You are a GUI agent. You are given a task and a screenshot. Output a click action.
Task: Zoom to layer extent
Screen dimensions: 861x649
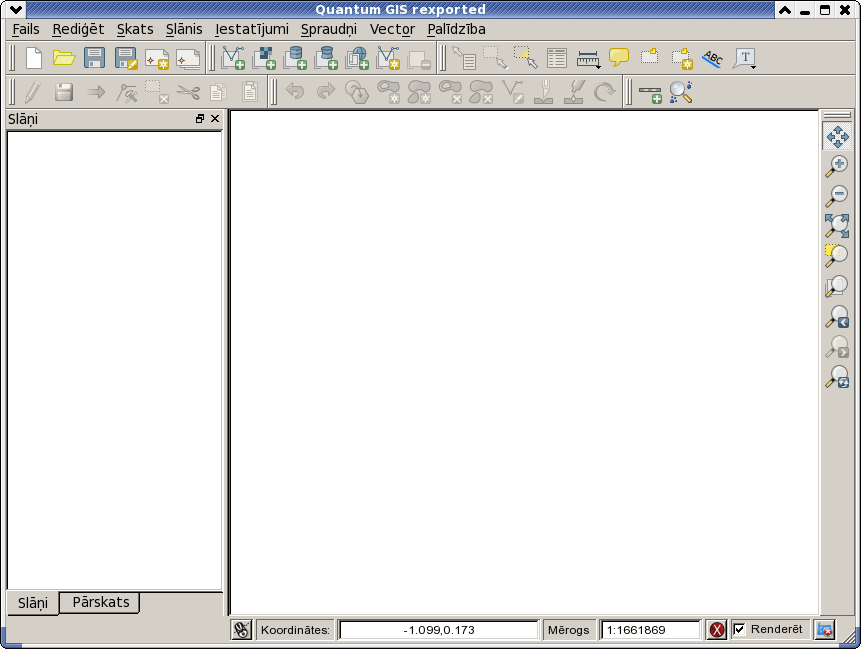point(837,286)
